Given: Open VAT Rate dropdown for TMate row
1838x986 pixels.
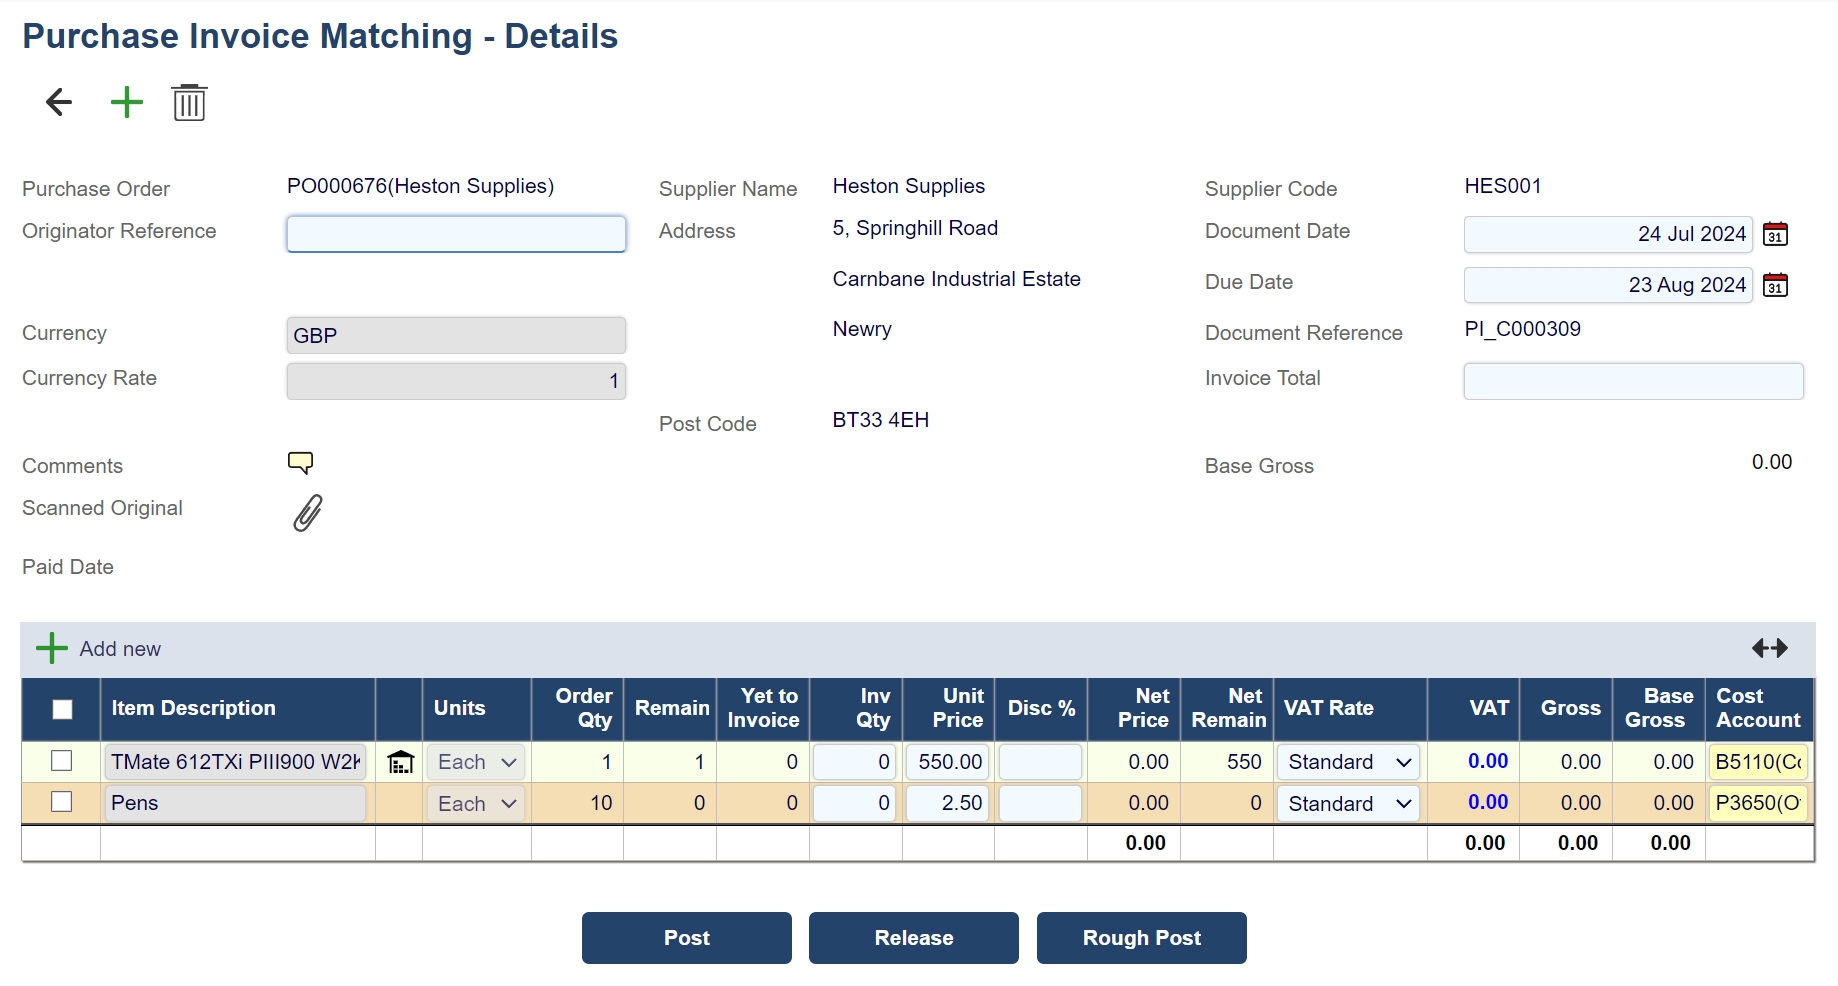Looking at the screenshot, I should pyautogui.click(x=1348, y=762).
